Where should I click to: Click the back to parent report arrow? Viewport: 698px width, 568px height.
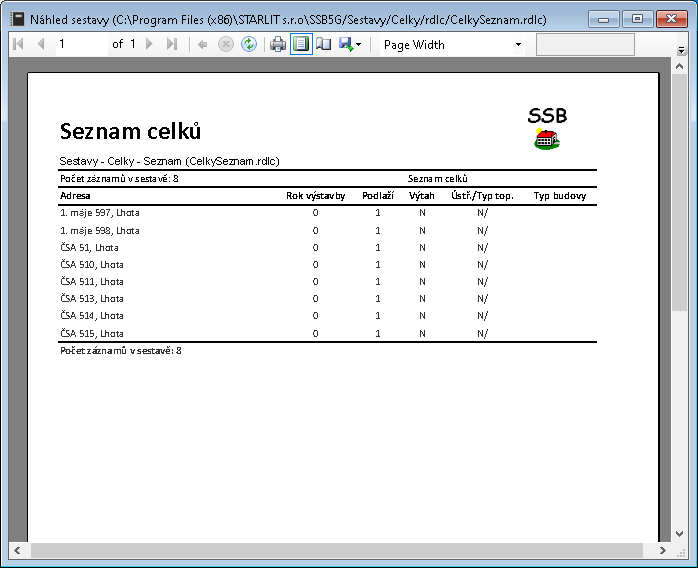[202, 44]
